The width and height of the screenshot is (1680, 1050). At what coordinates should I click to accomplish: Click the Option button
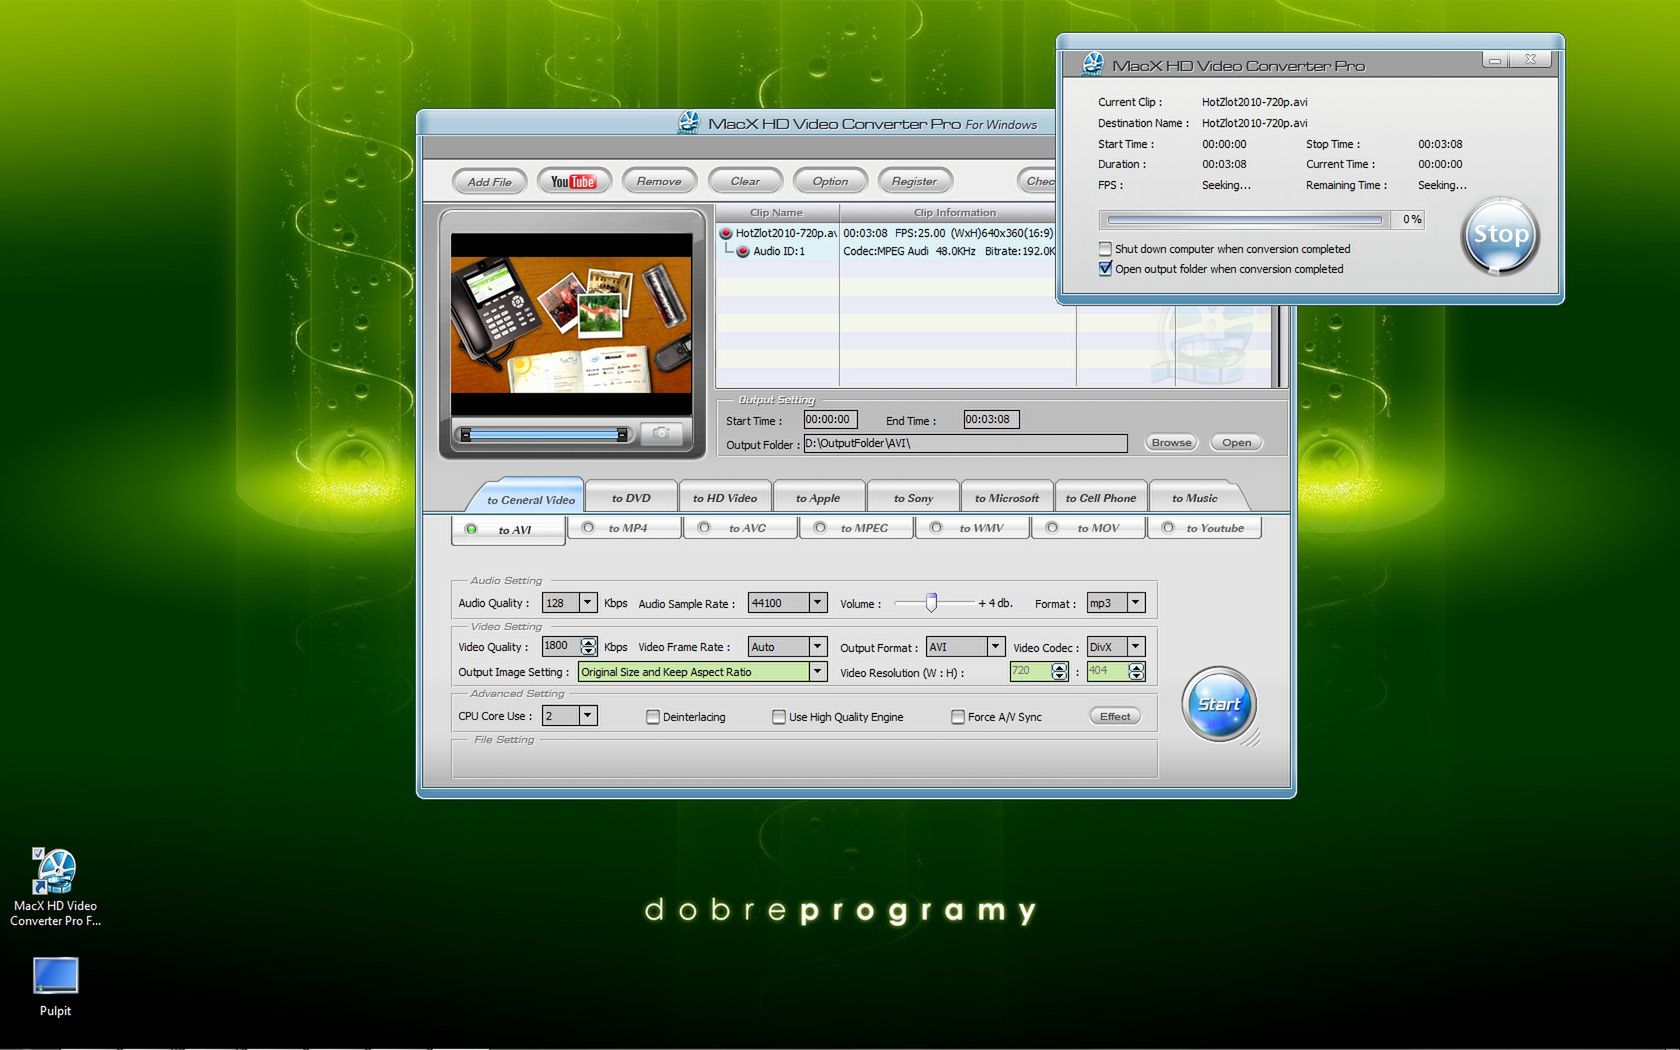coord(830,181)
